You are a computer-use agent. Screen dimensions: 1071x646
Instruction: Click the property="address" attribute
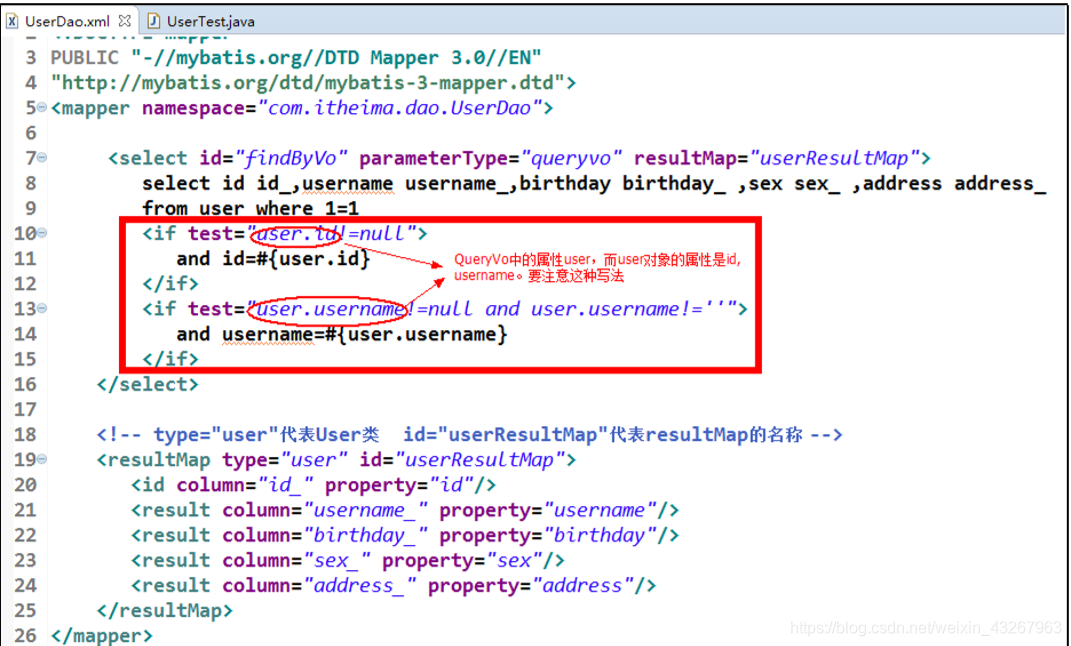pos(531,586)
